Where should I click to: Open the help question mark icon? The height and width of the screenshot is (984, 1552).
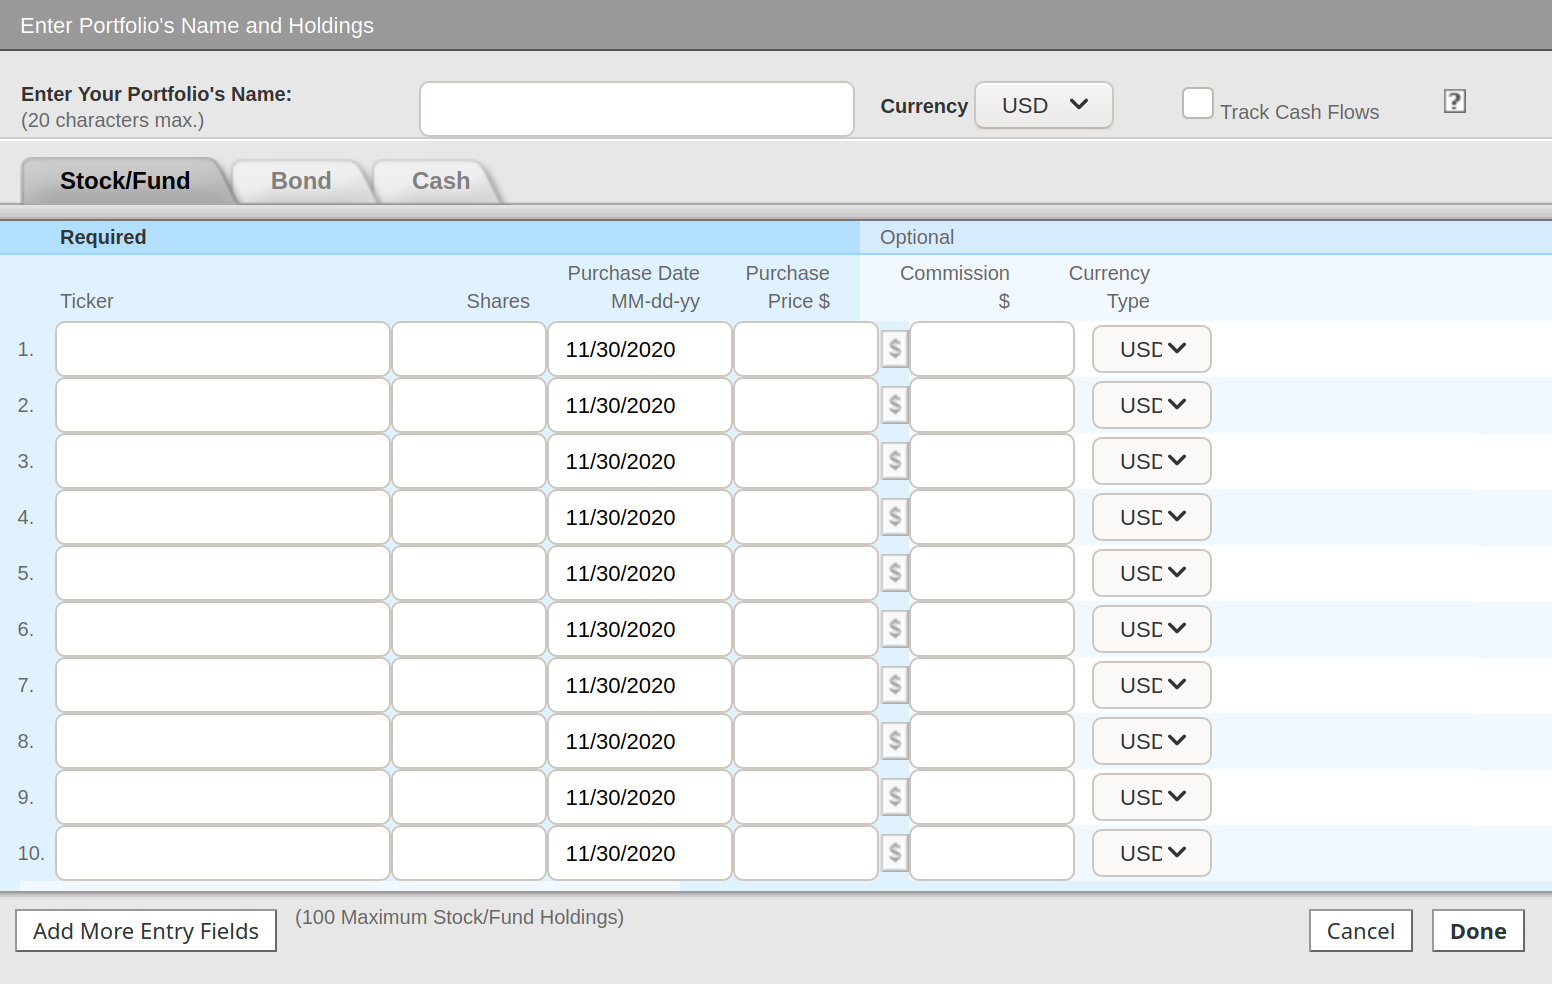pyautogui.click(x=1455, y=101)
